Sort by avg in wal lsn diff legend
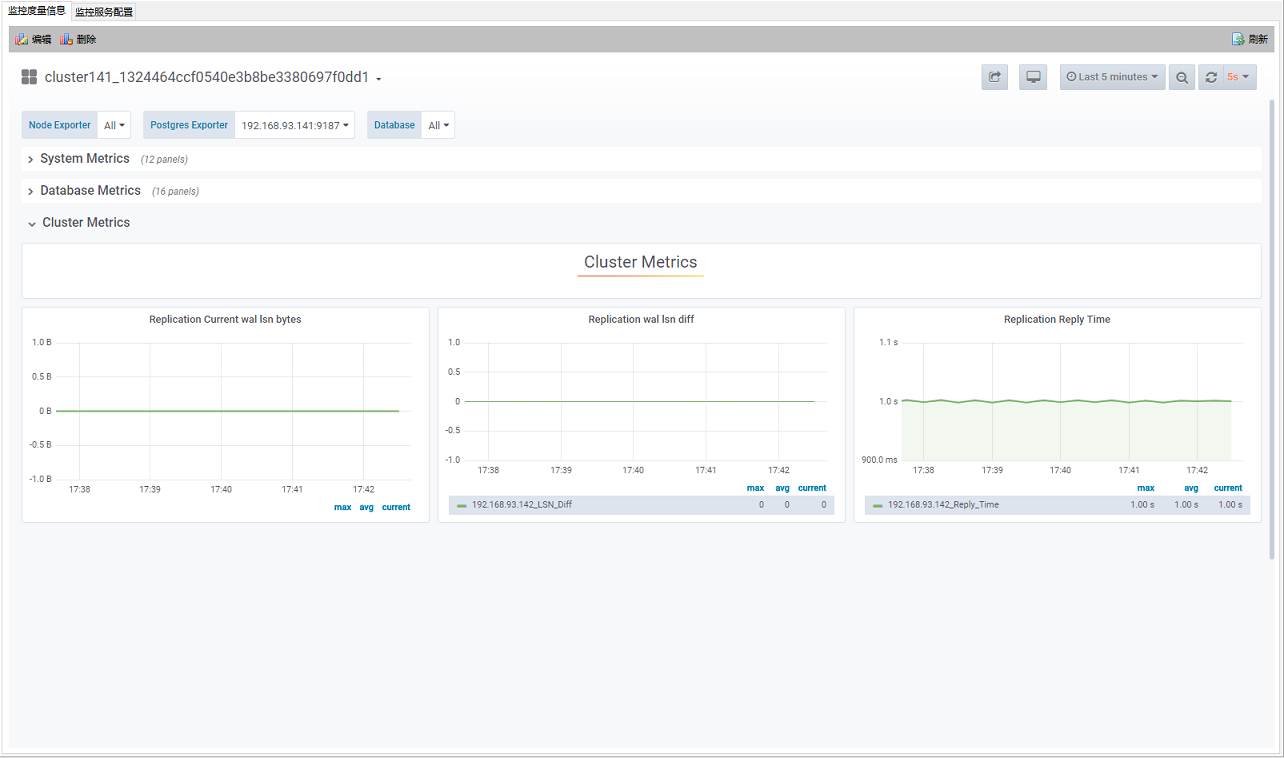Image resolution: width=1284 pixels, height=758 pixels. [783, 488]
